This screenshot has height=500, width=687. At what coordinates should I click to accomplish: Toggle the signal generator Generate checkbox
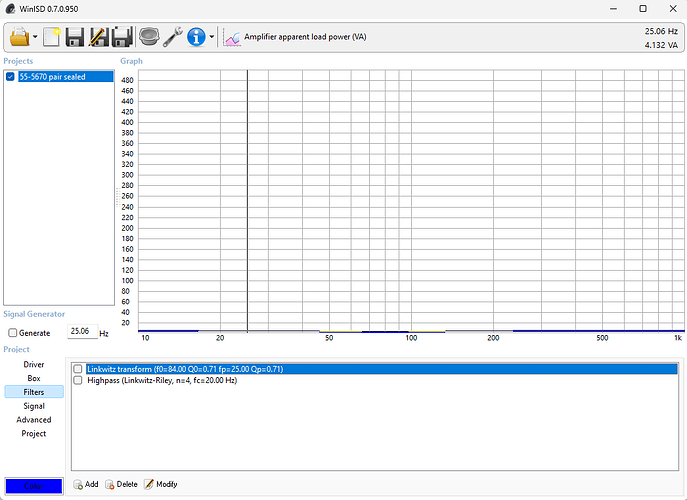click(x=12, y=333)
